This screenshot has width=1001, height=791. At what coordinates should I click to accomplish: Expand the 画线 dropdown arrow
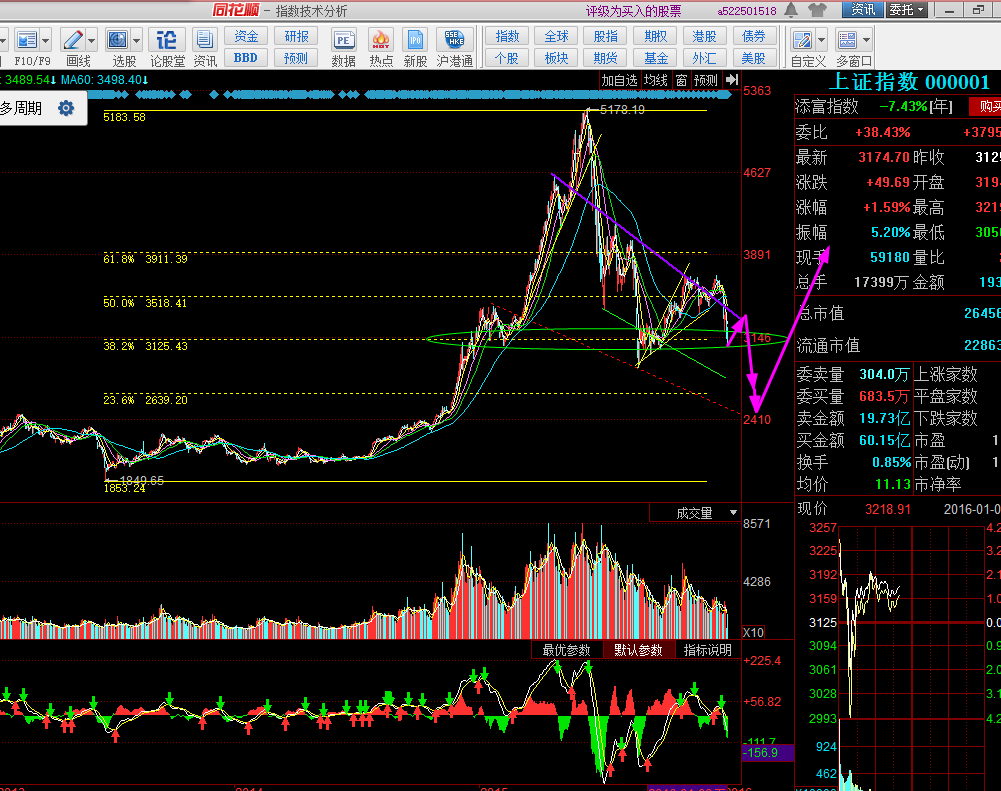91,40
